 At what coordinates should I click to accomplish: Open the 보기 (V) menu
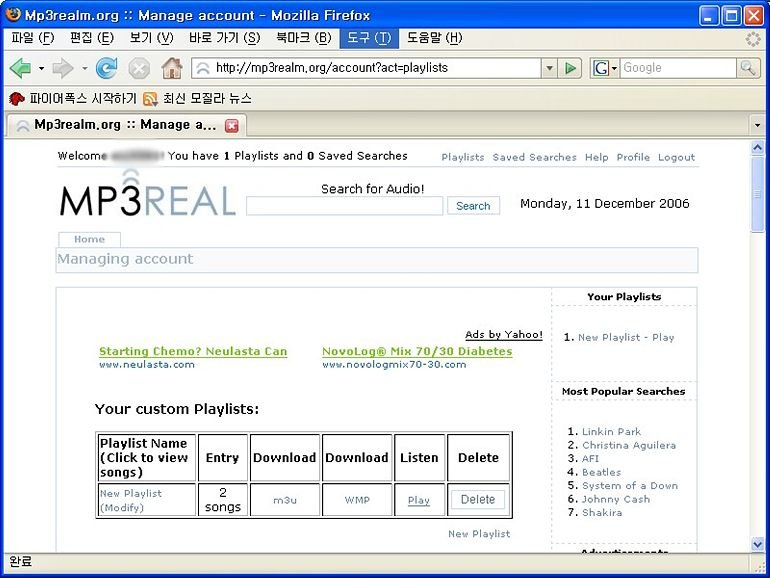[151, 38]
